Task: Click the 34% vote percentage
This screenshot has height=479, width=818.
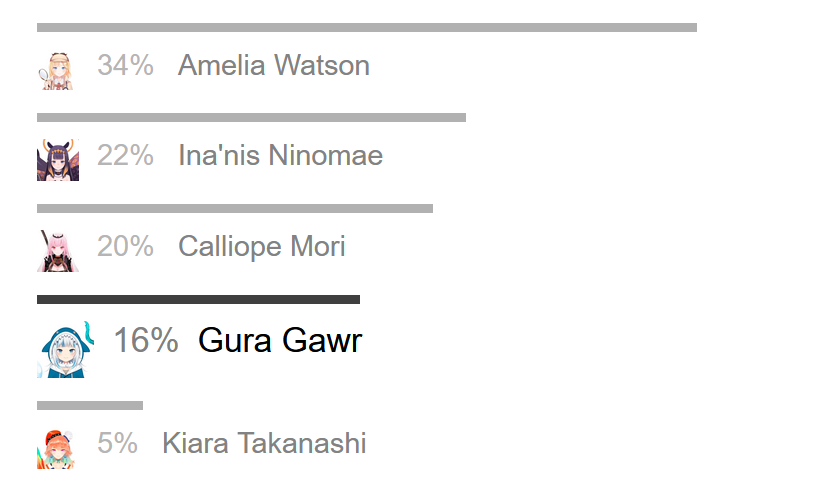Action: [x=125, y=66]
